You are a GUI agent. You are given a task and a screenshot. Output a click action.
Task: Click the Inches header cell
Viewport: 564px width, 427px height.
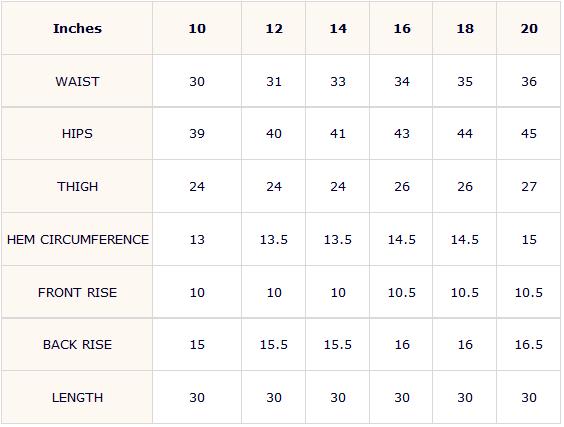[77, 28]
